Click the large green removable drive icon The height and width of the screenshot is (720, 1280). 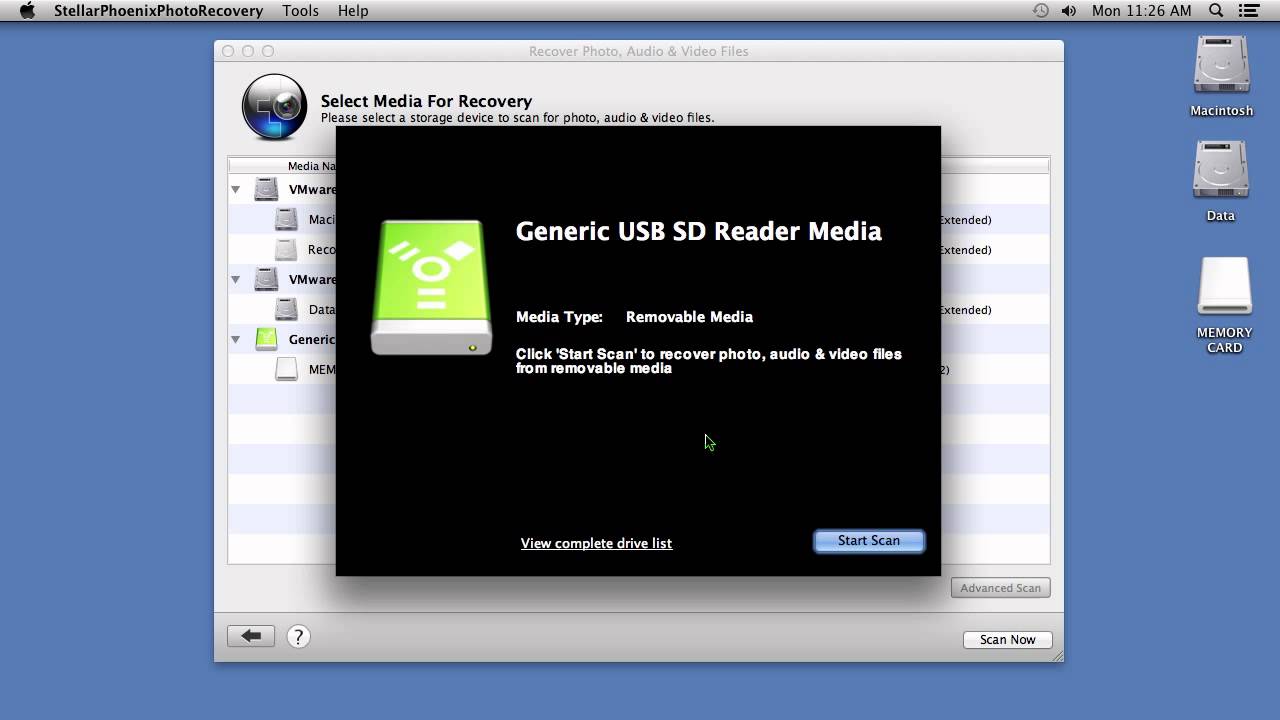tap(431, 288)
